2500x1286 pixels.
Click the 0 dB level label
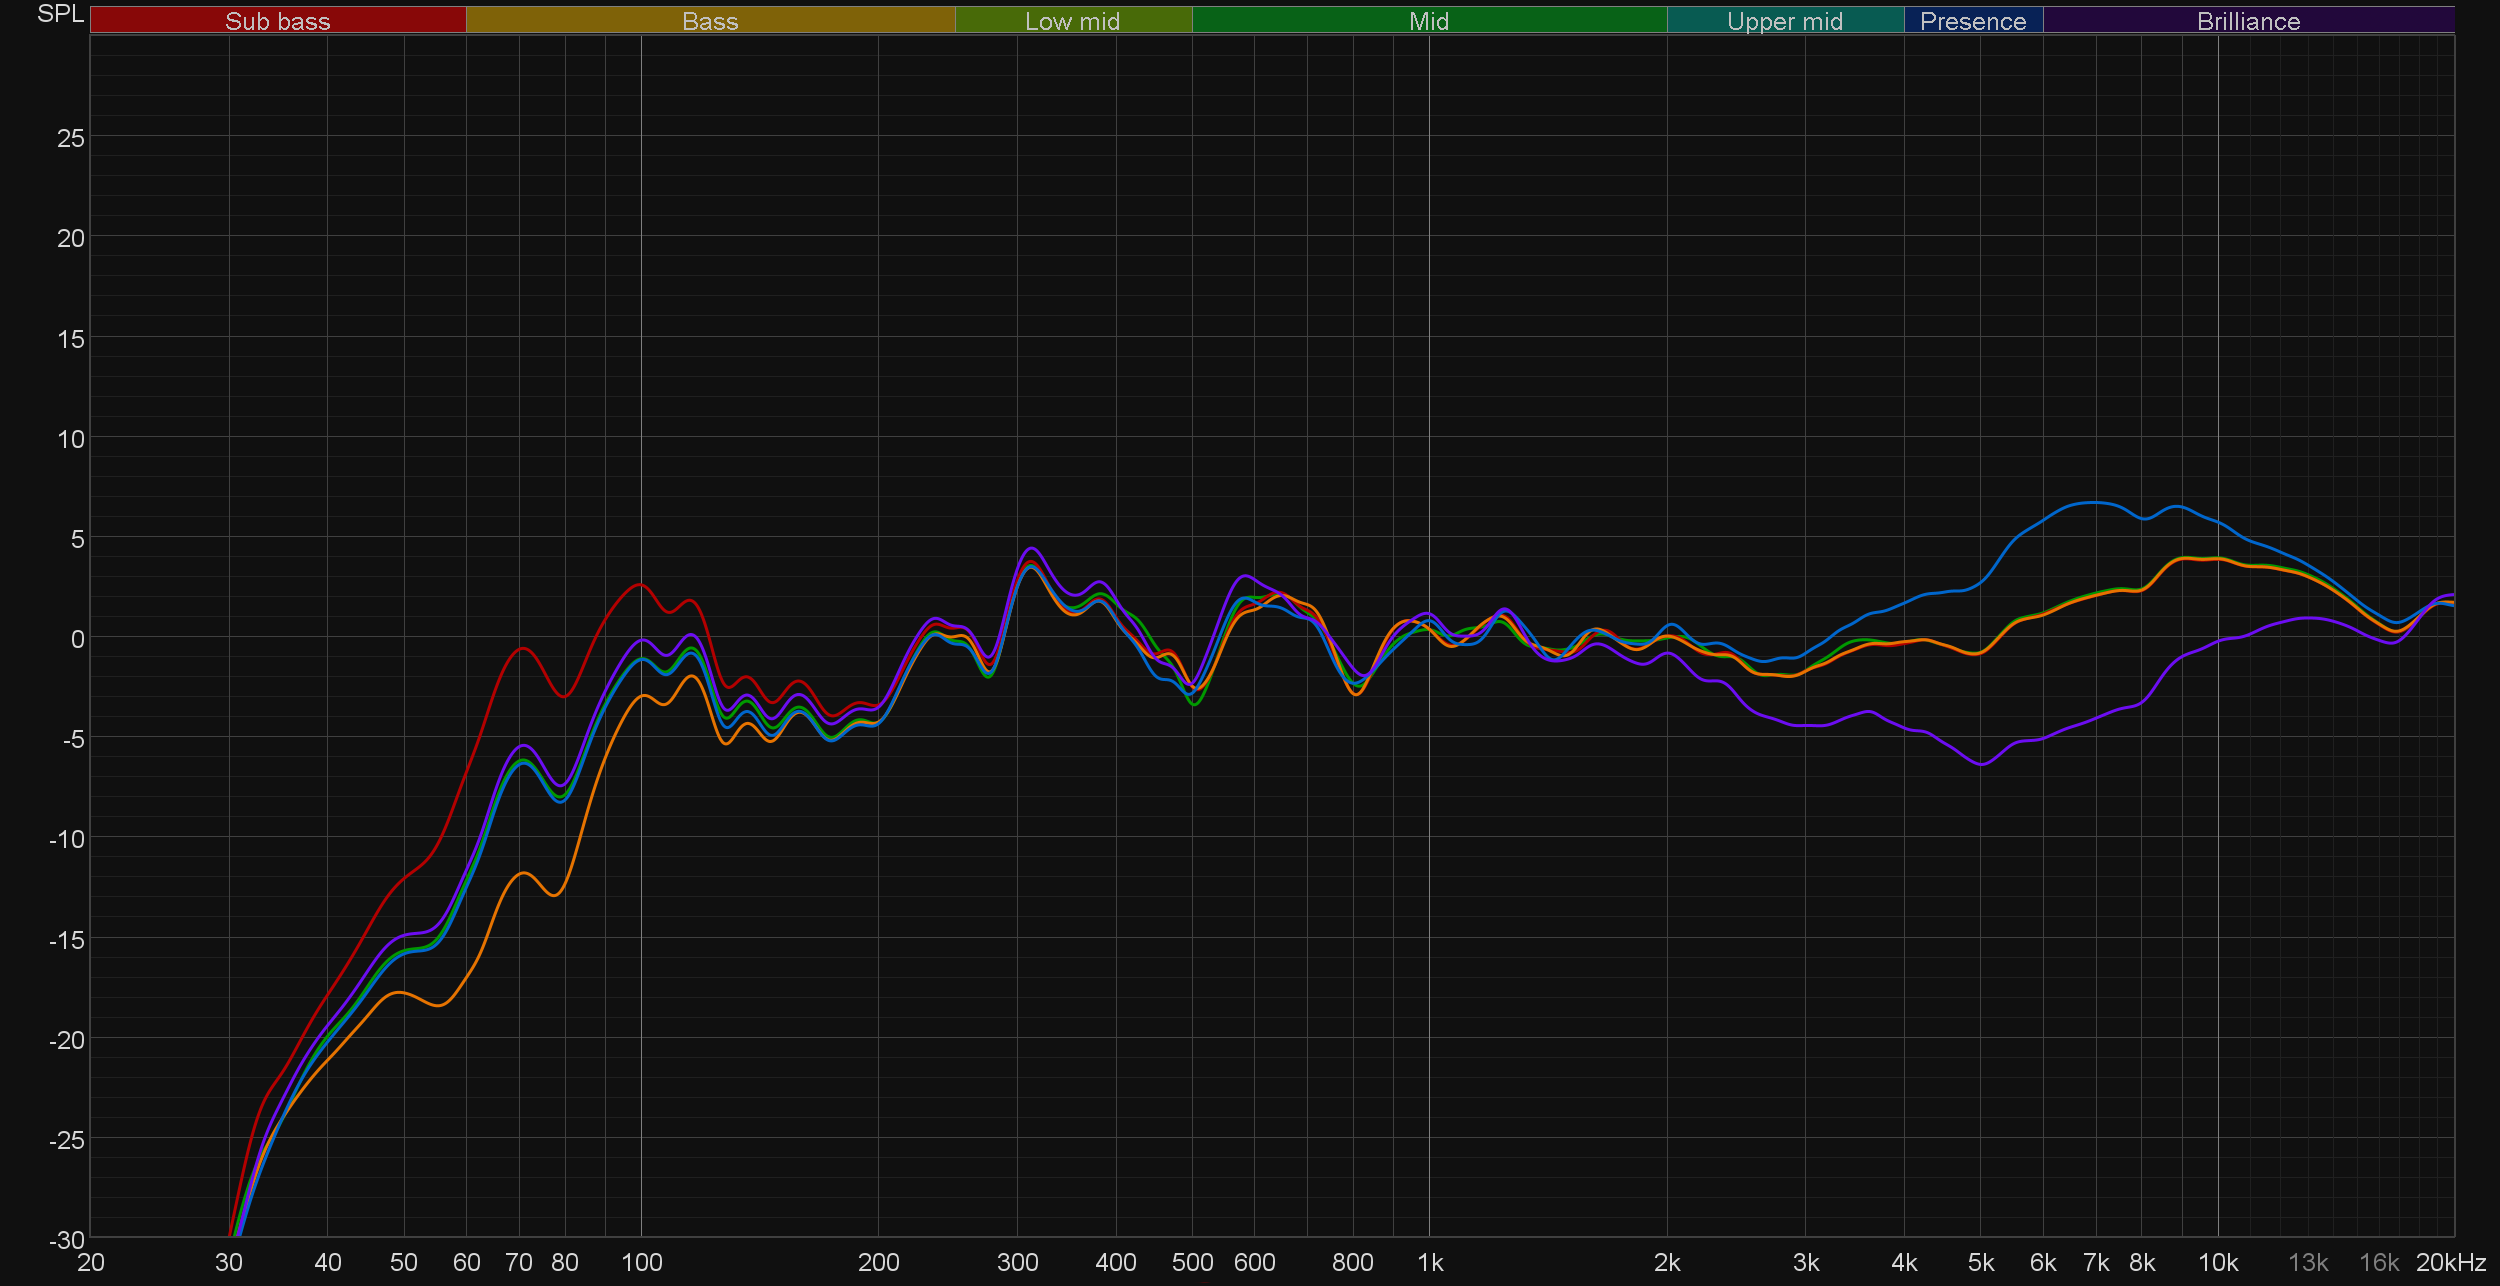point(77,639)
